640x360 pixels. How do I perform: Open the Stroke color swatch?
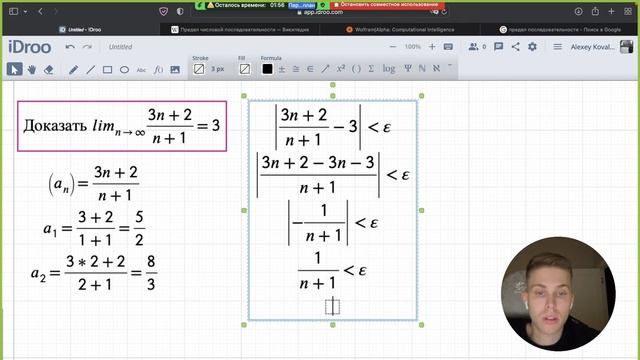199,69
